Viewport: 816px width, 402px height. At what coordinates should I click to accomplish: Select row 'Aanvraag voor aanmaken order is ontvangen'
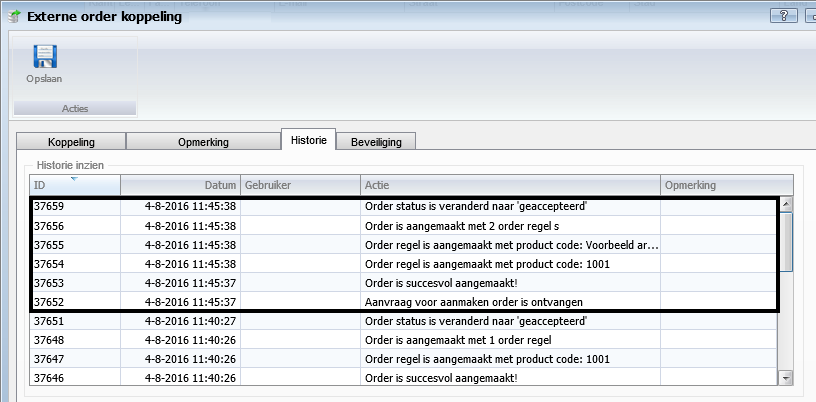pos(474,302)
